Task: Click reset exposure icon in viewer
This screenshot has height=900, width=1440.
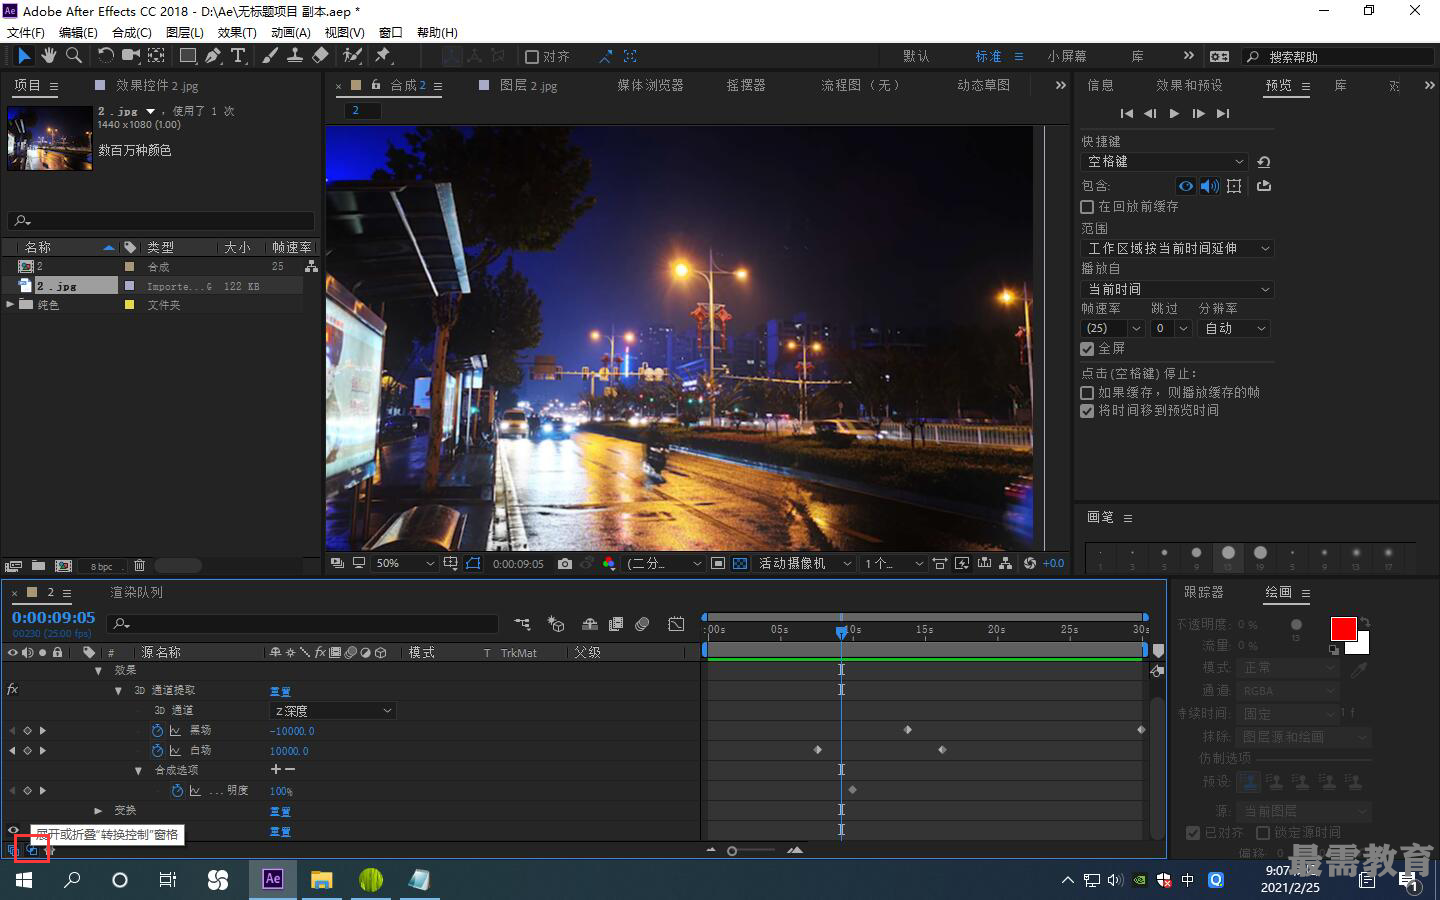Action: (1029, 564)
